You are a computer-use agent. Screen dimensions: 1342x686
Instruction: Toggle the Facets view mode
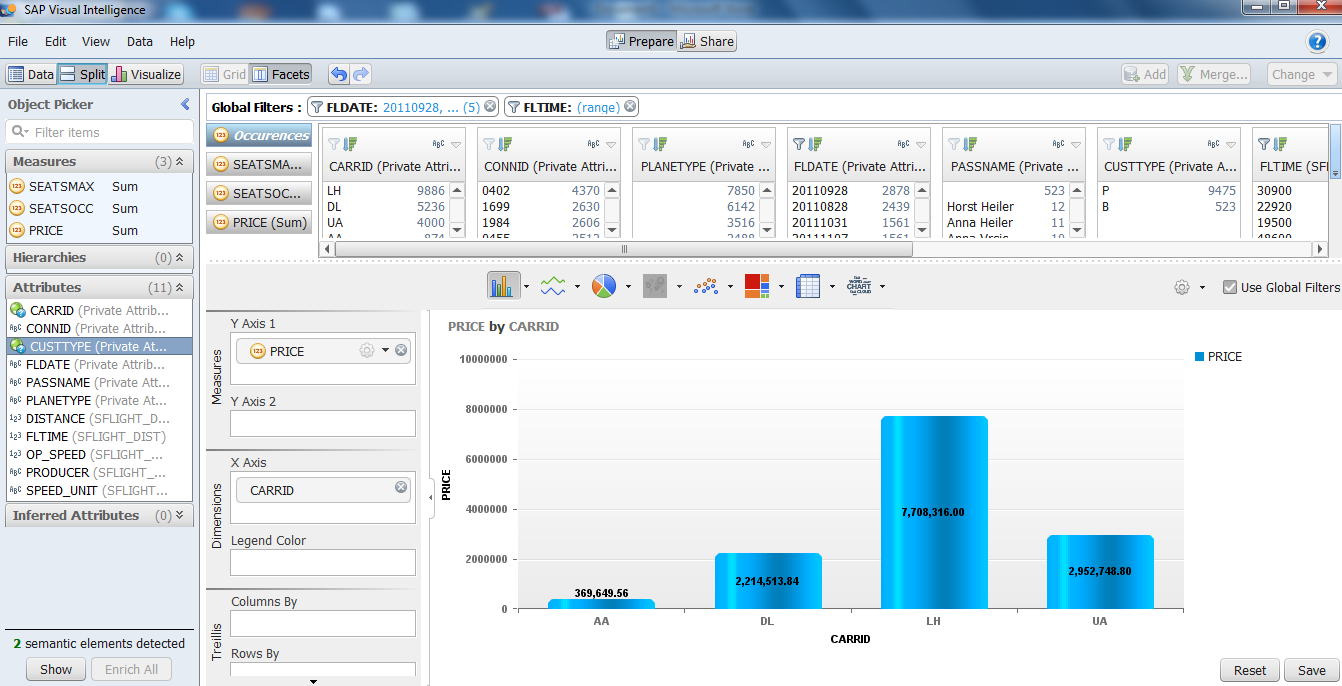[281, 73]
